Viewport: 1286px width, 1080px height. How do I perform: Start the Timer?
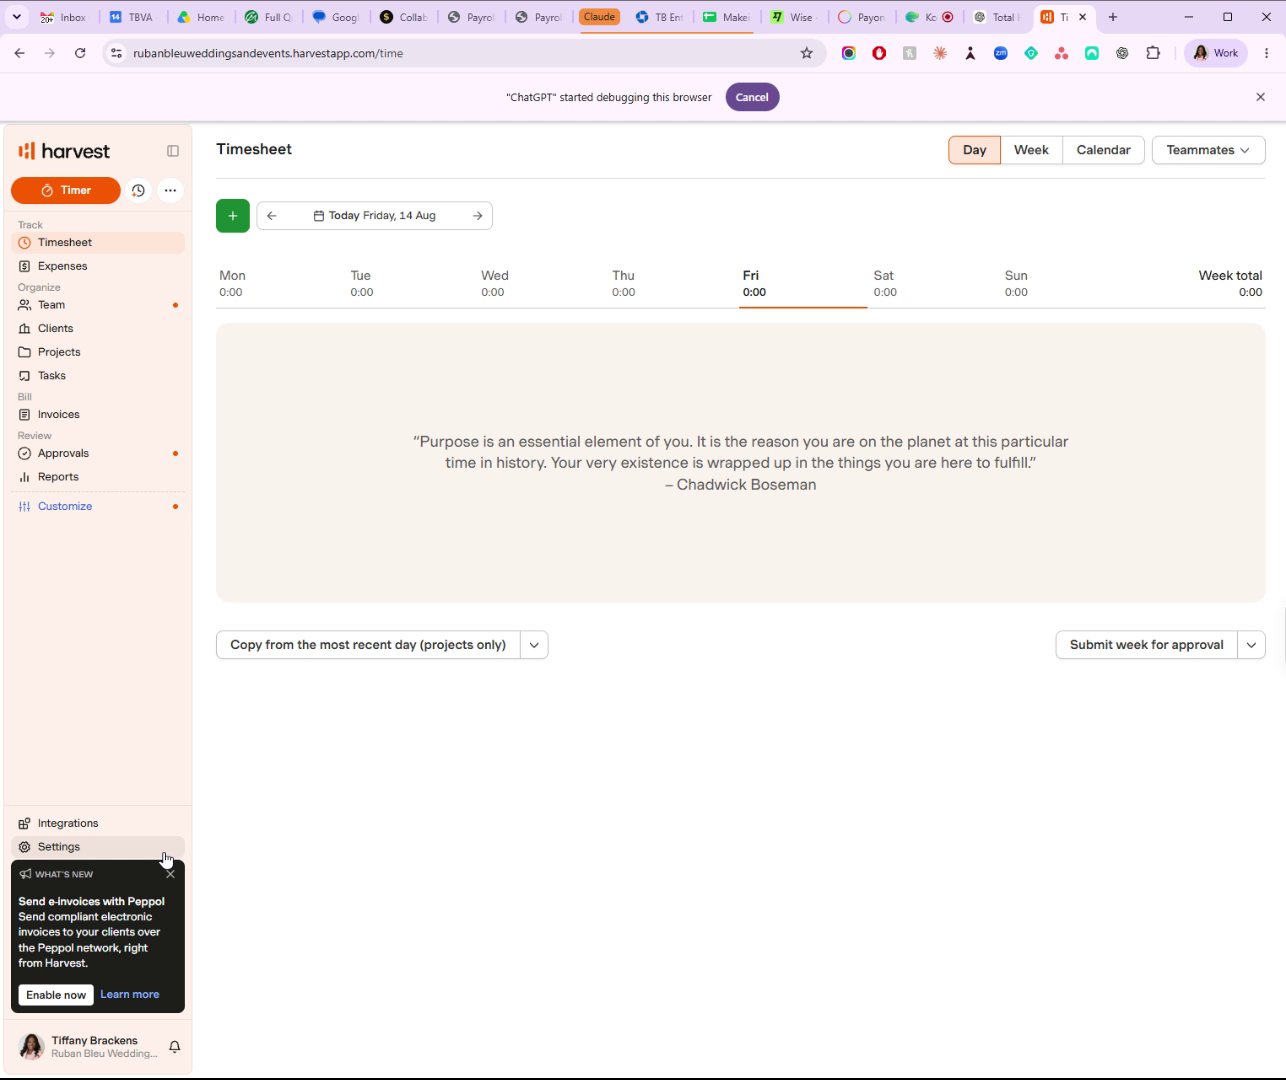pyautogui.click(x=66, y=190)
